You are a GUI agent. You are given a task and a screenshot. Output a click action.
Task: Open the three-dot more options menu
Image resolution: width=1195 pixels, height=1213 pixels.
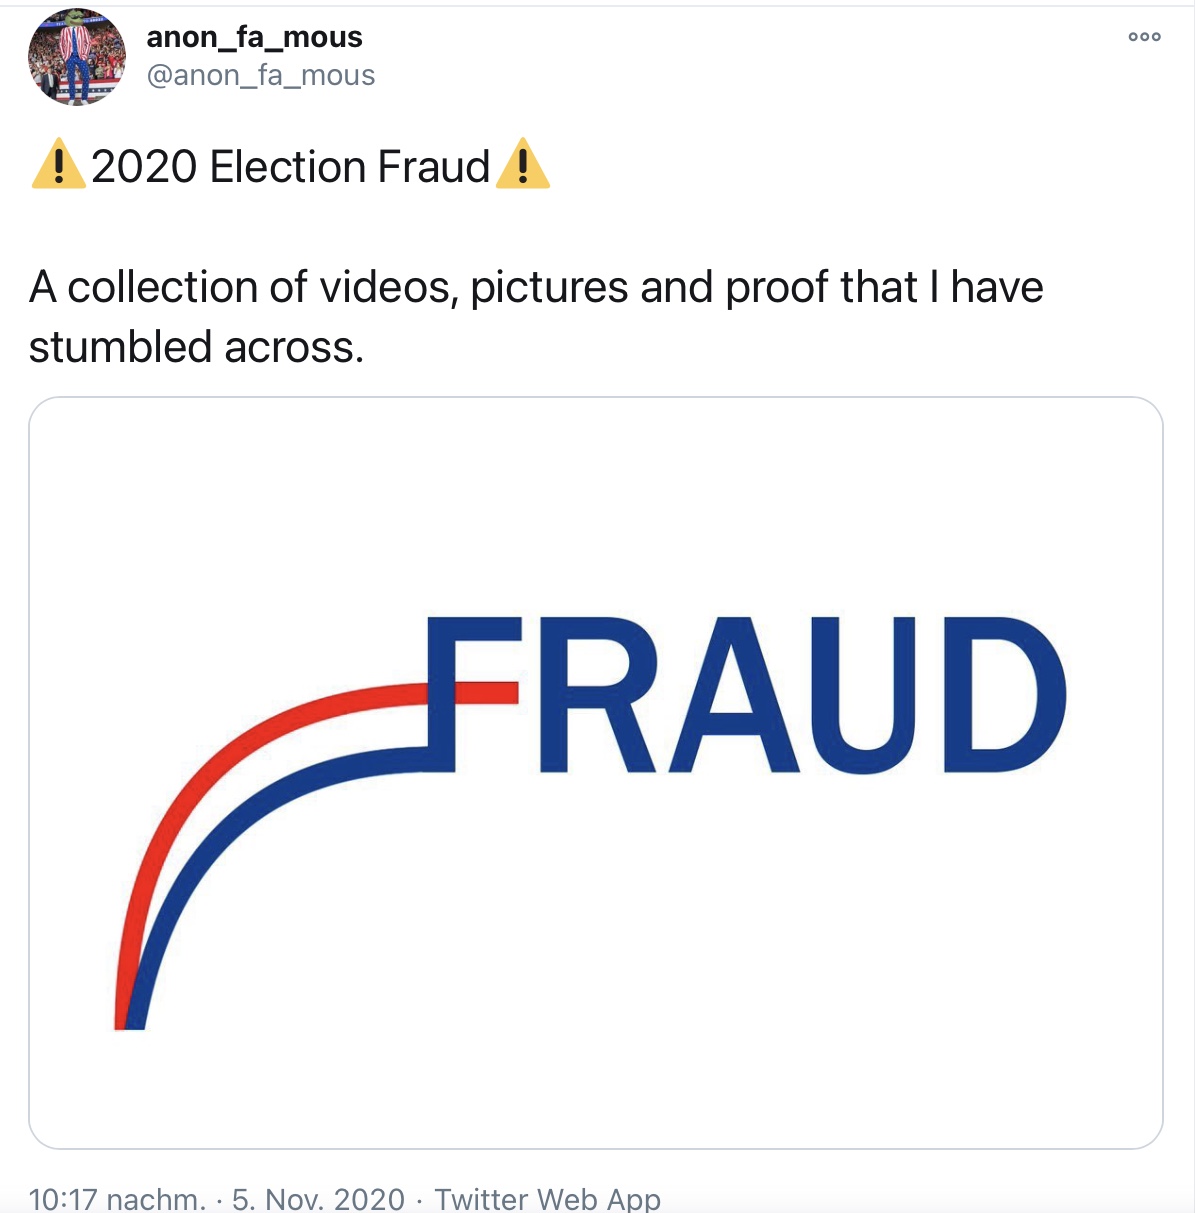click(x=1144, y=37)
